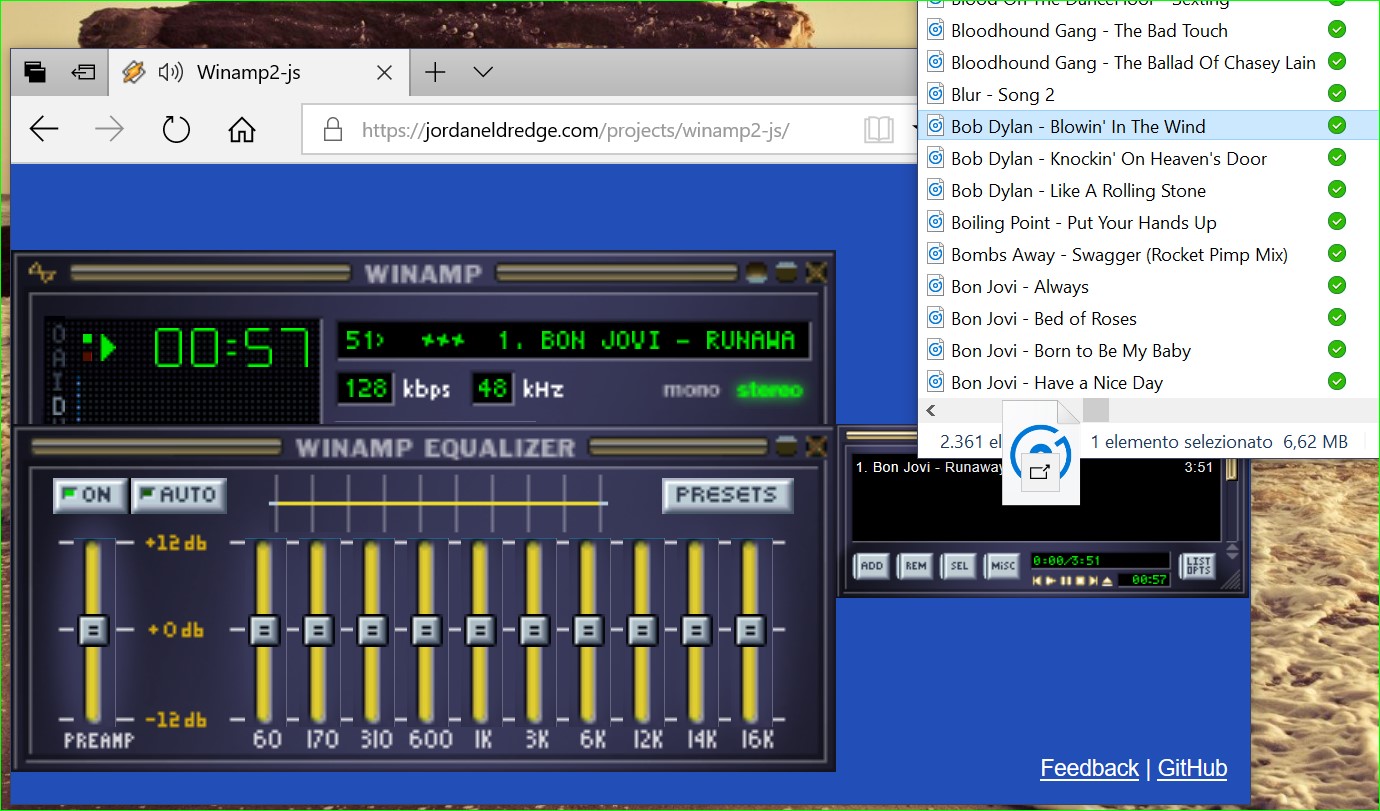This screenshot has height=811, width=1380.
Task: Click the PREAMP slider handle
Action: coord(93,630)
